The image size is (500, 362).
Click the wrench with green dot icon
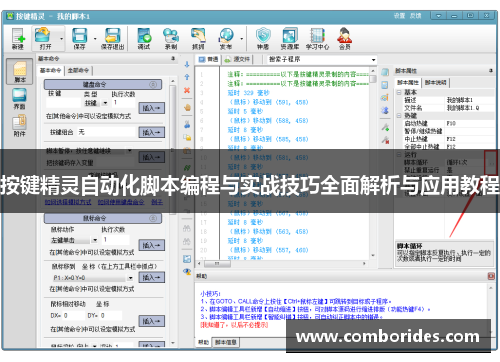(x=385, y=127)
